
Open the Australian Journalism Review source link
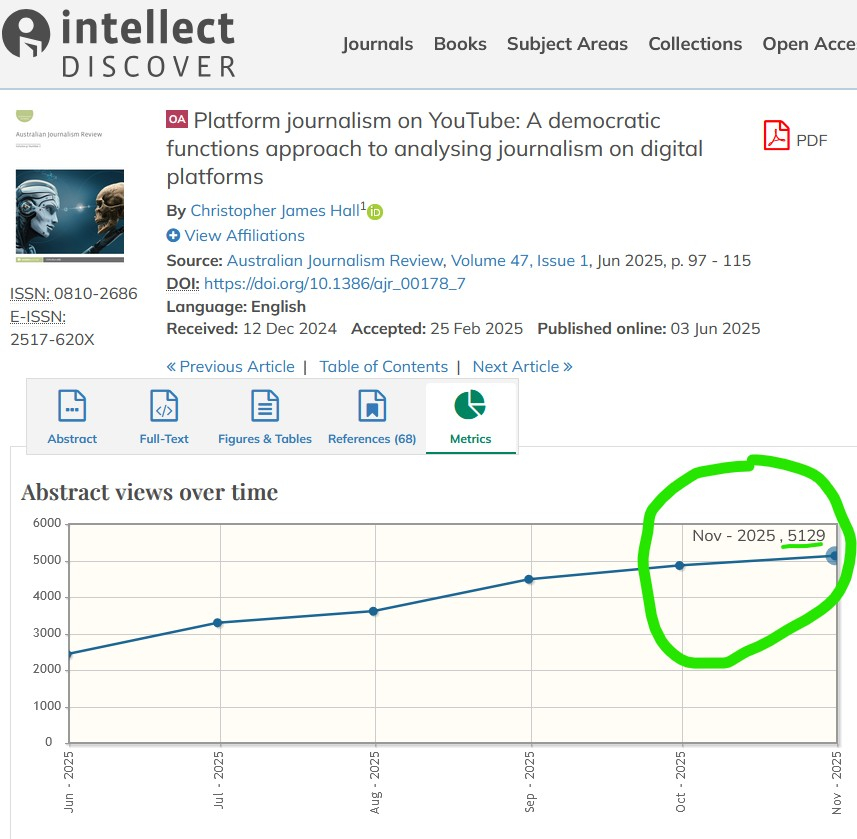click(336, 261)
